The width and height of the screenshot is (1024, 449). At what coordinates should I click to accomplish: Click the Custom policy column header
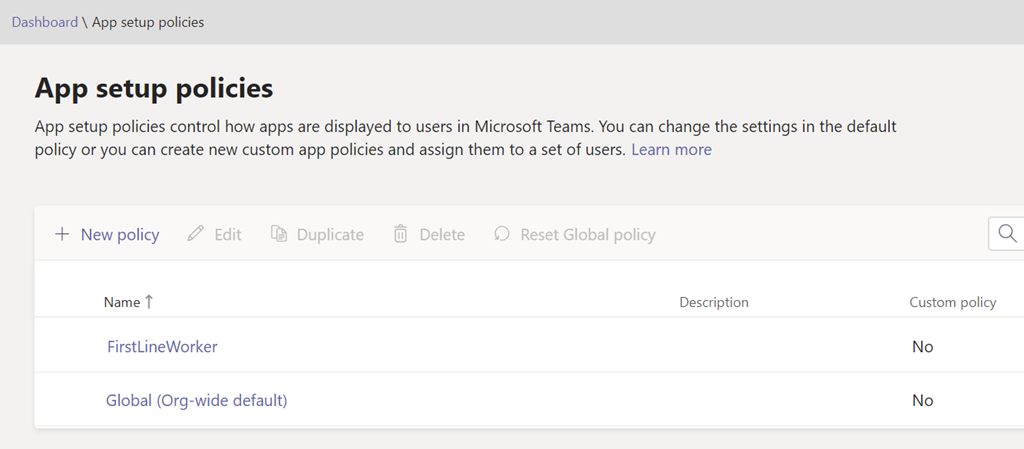tap(952, 302)
